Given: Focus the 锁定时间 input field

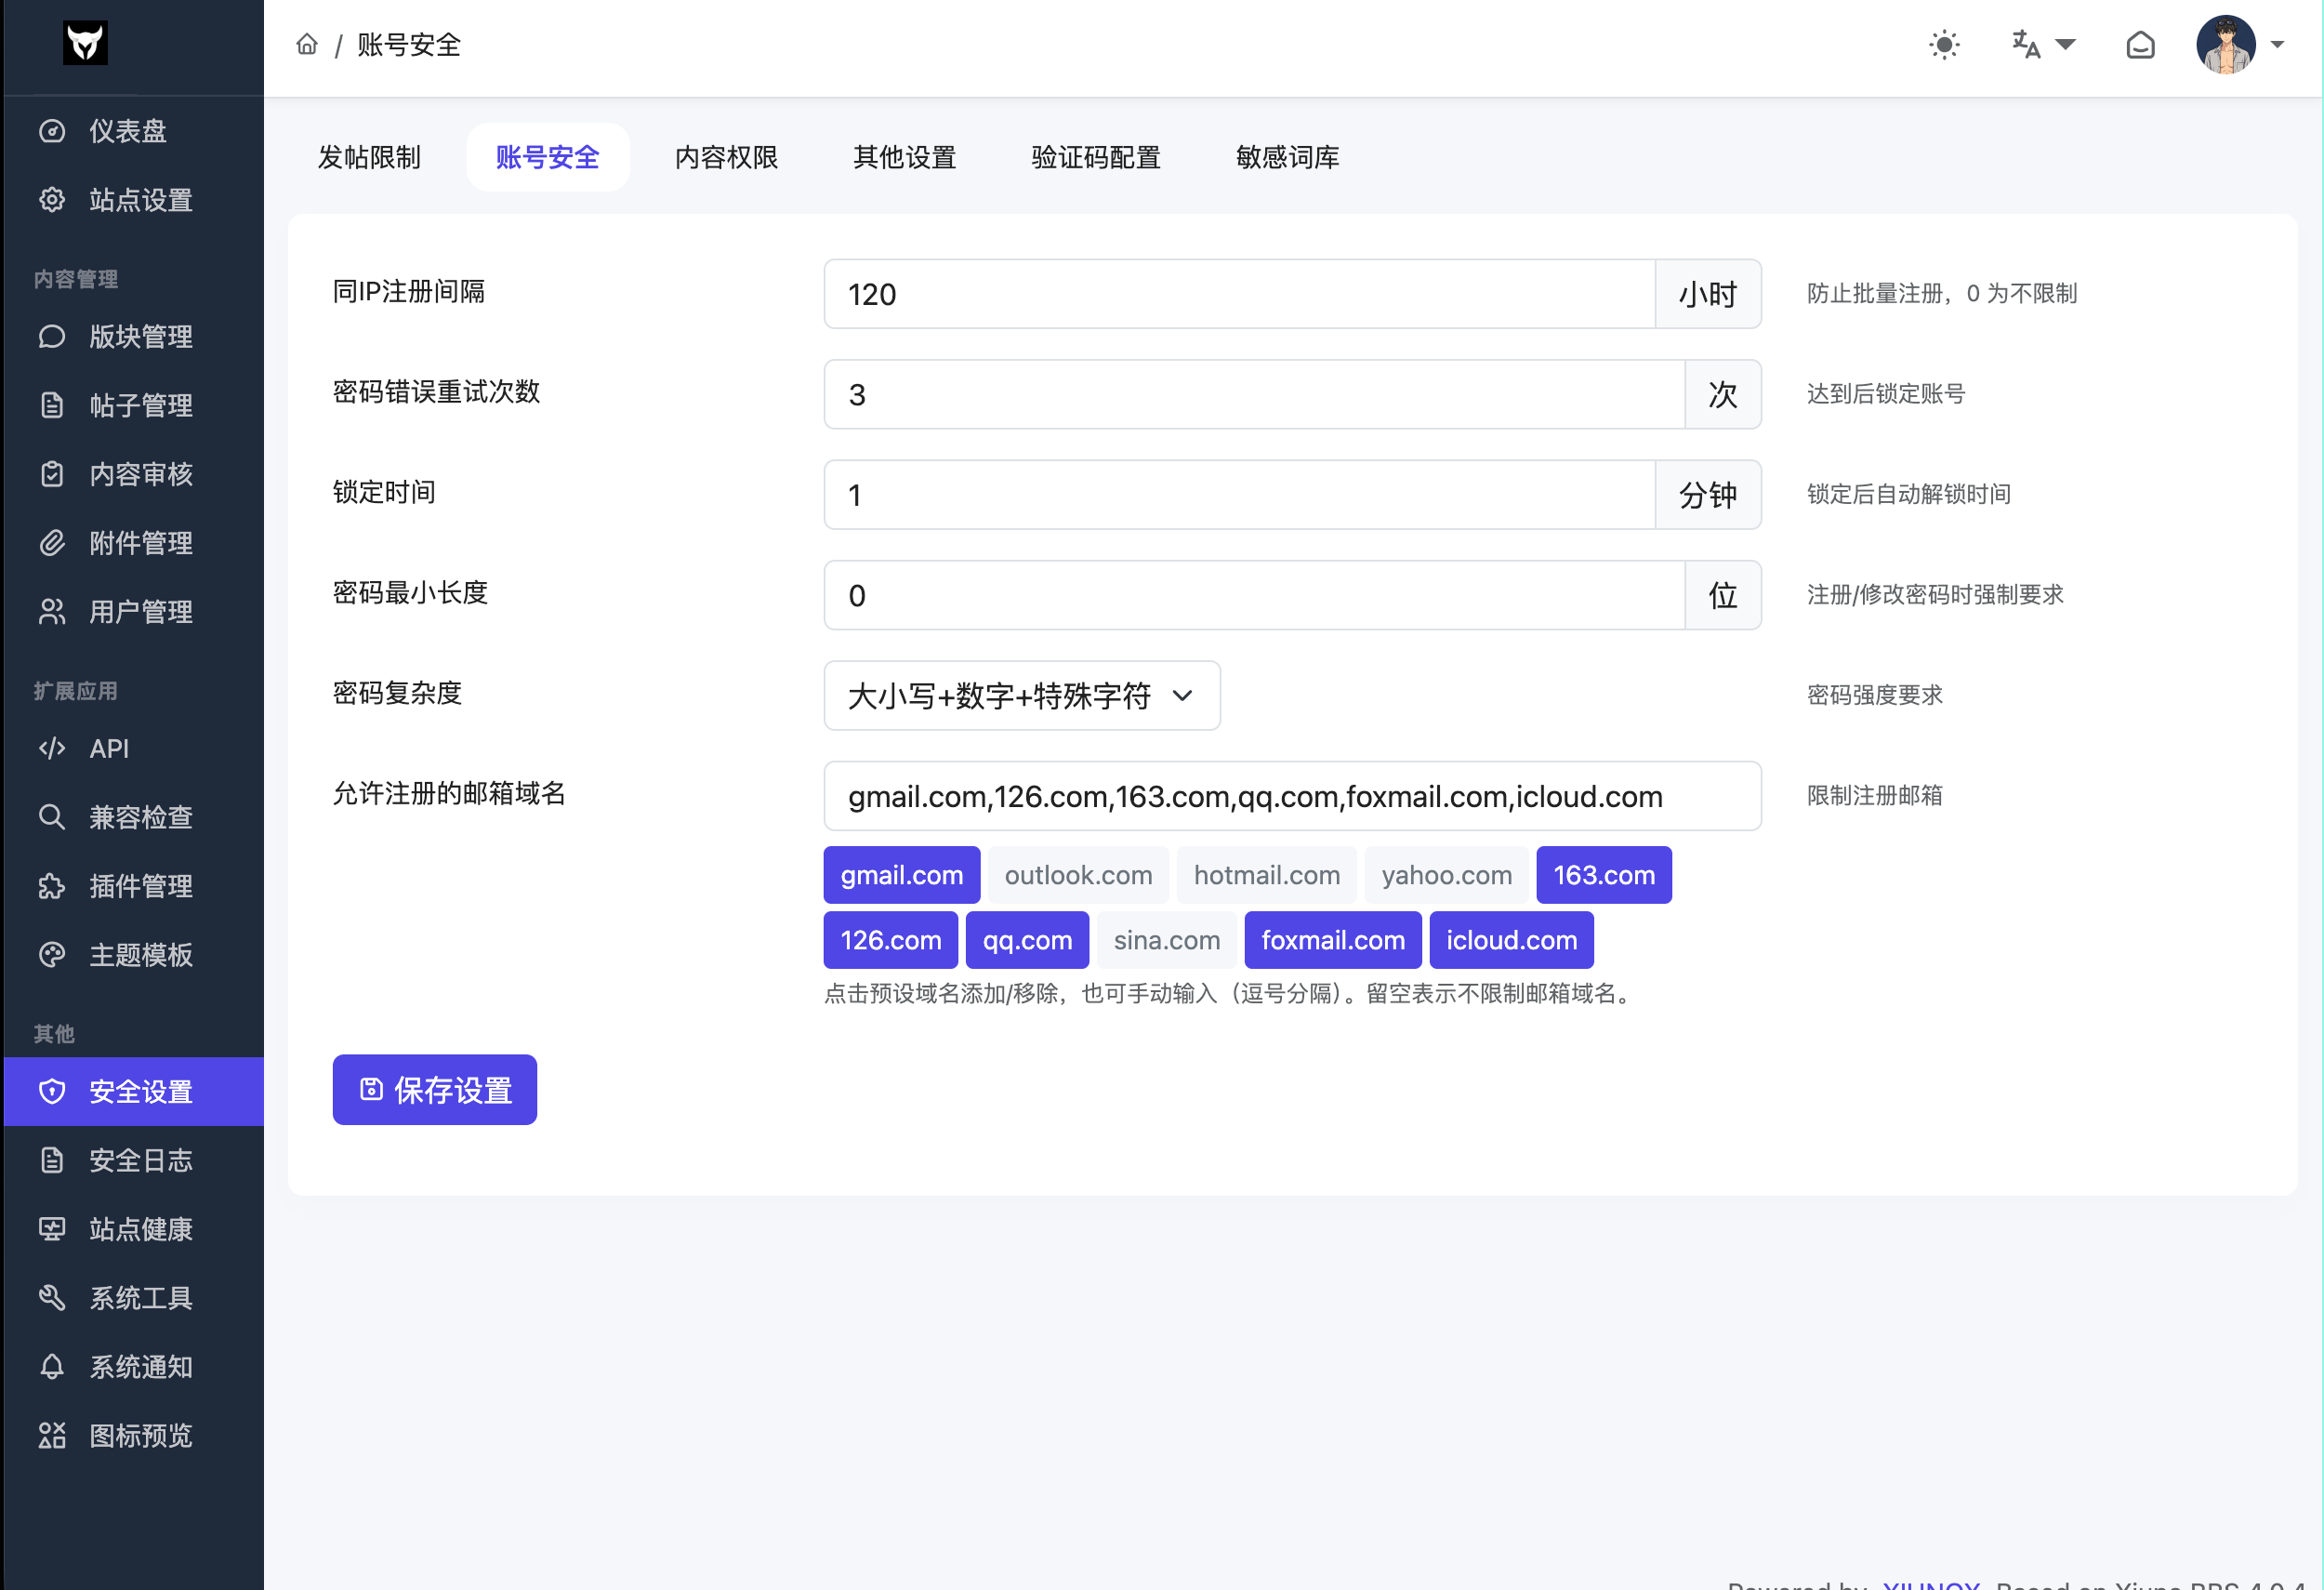Looking at the screenshot, I should [x=1239, y=495].
